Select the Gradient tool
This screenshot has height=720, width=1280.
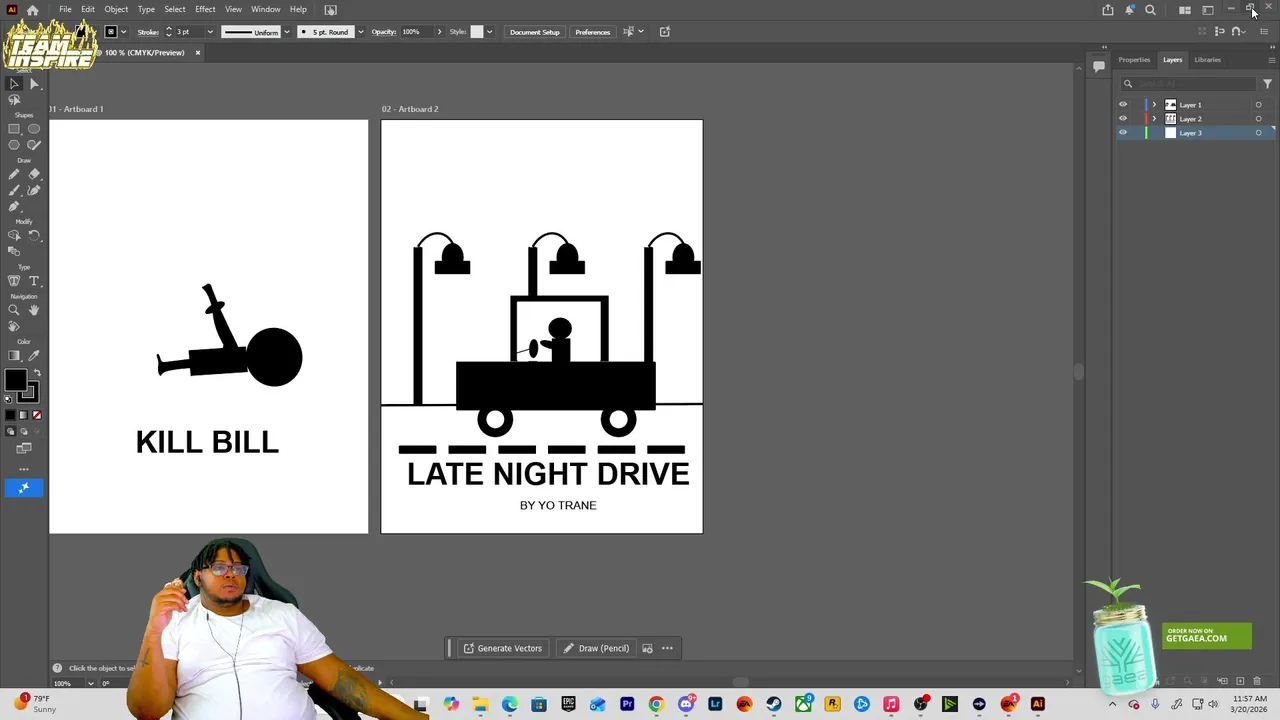point(14,355)
